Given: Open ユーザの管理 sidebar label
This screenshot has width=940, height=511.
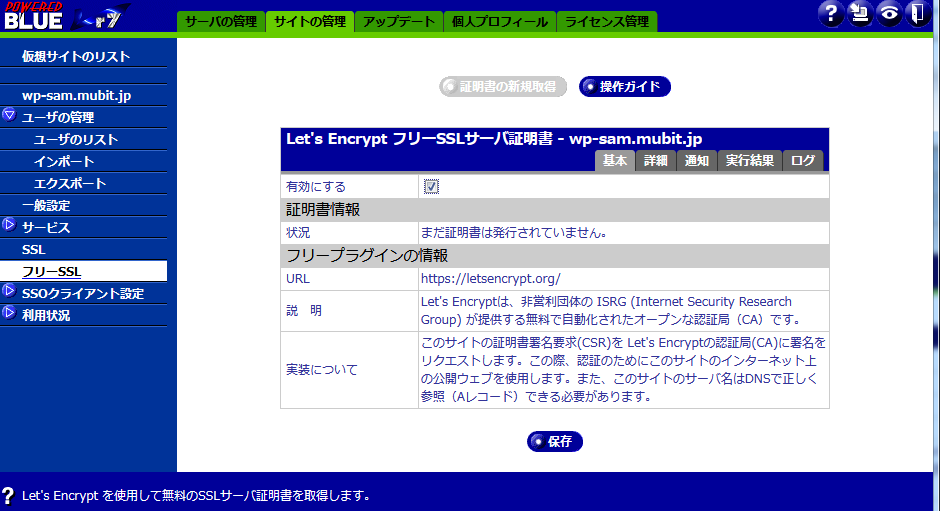Looking at the screenshot, I should [58, 118].
